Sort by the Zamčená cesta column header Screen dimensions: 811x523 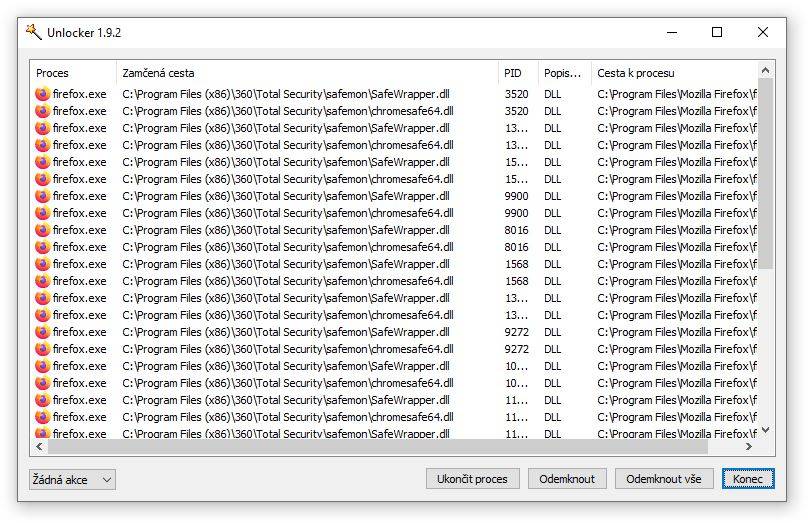click(307, 73)
